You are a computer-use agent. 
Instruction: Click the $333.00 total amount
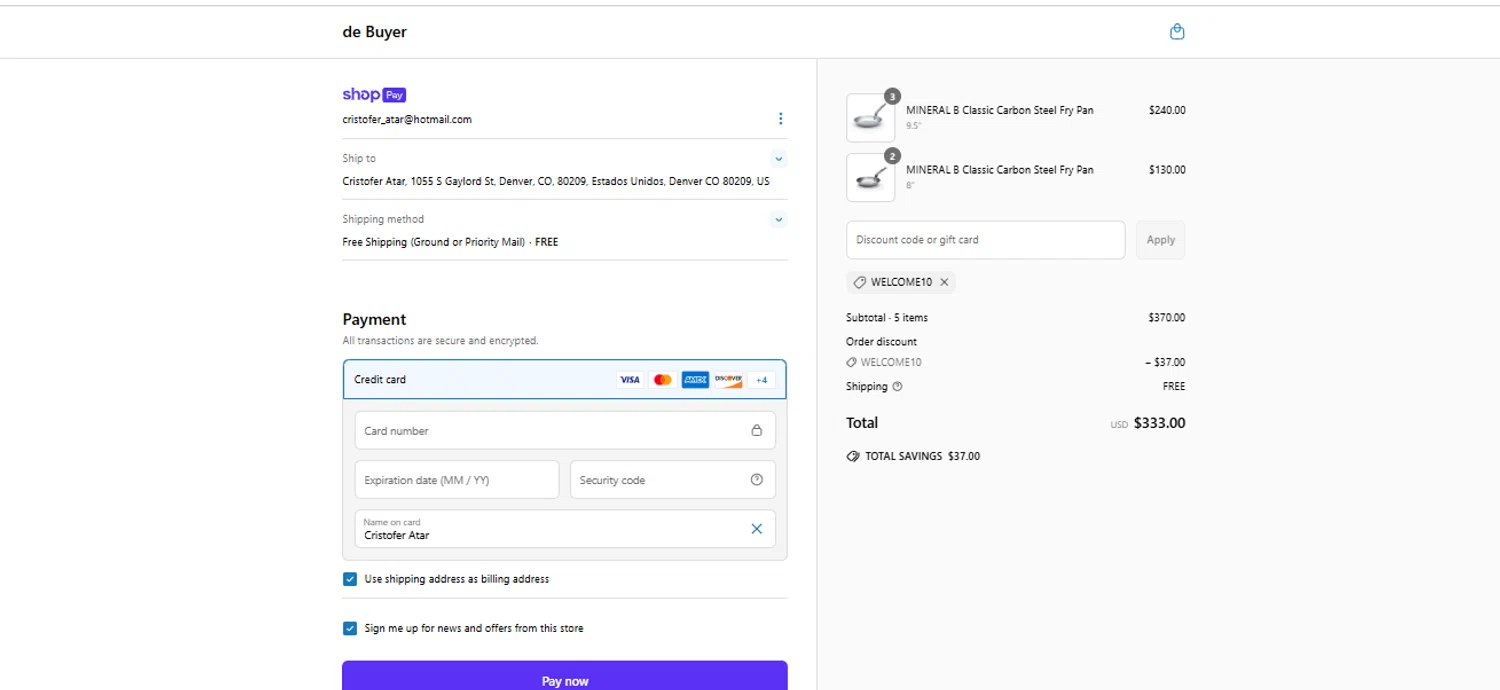[1160, 423]
